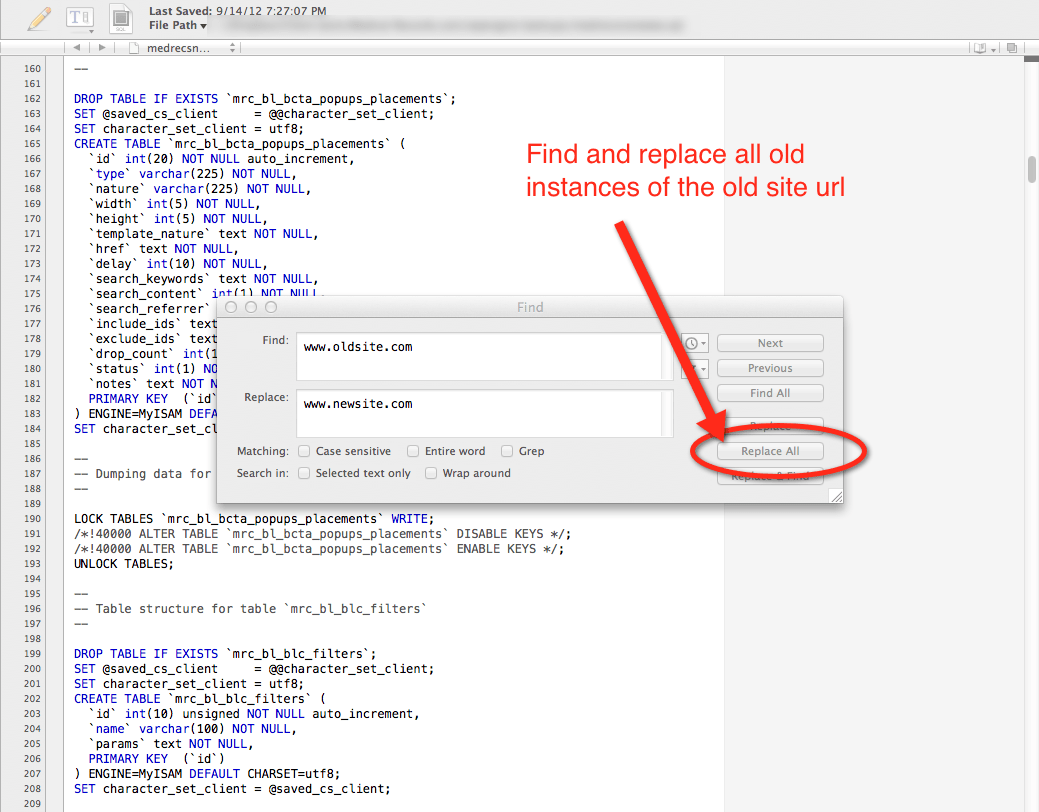Click the side documents drawer icon

tap(1011, 47)
